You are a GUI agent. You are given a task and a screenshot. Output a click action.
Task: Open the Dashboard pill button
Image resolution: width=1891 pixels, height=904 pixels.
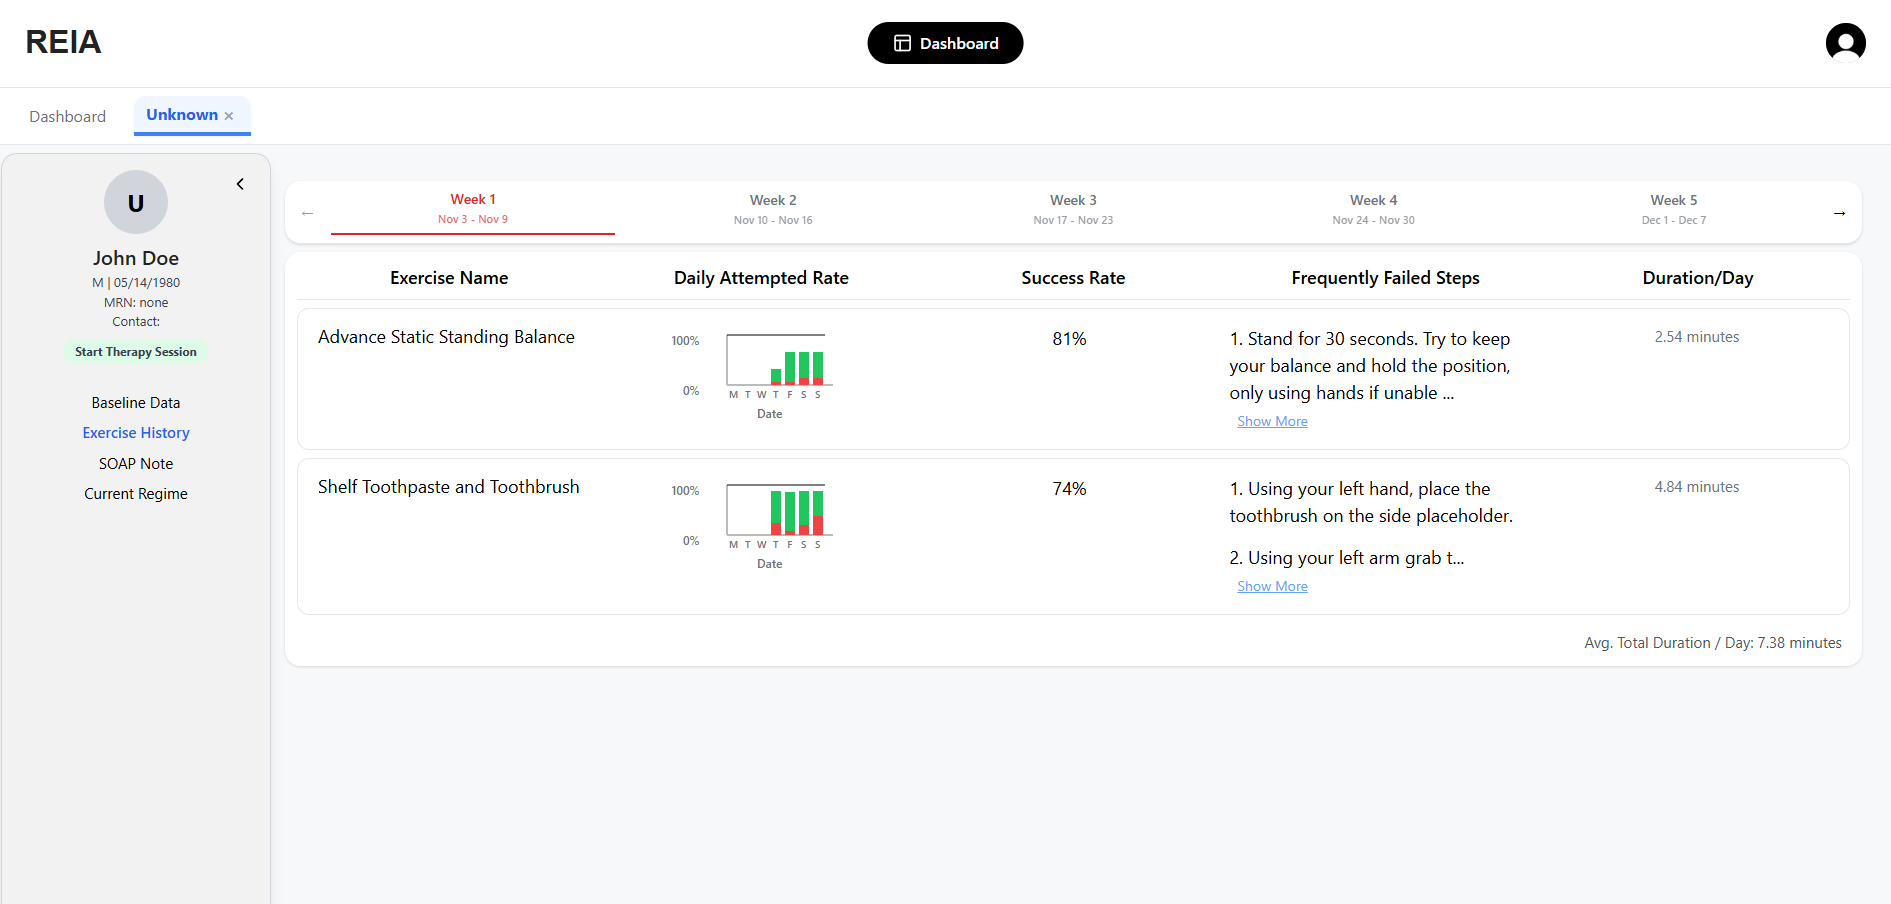[945, 43]
